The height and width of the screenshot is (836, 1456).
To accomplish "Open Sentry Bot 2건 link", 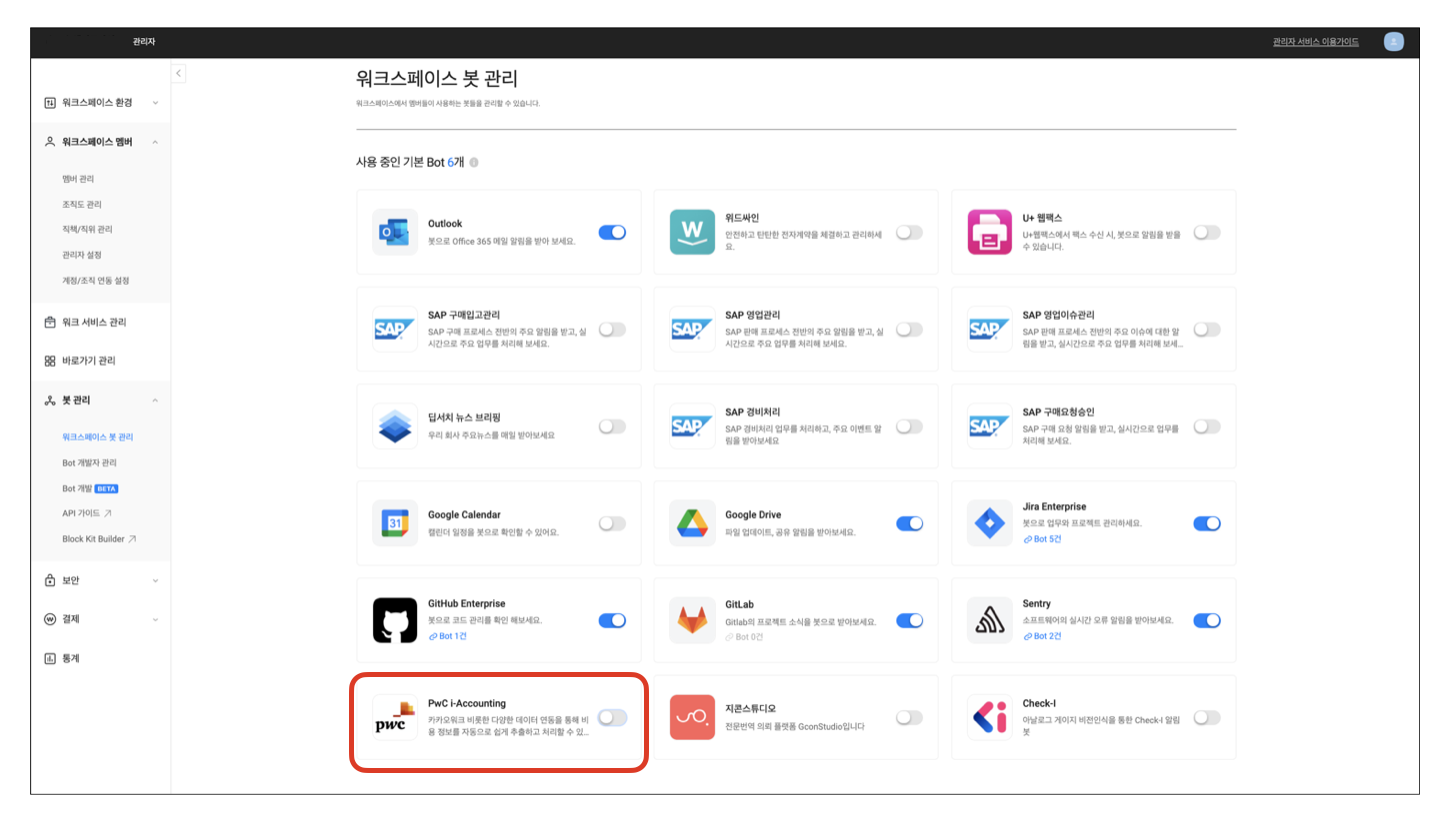I will point(1041,636).
